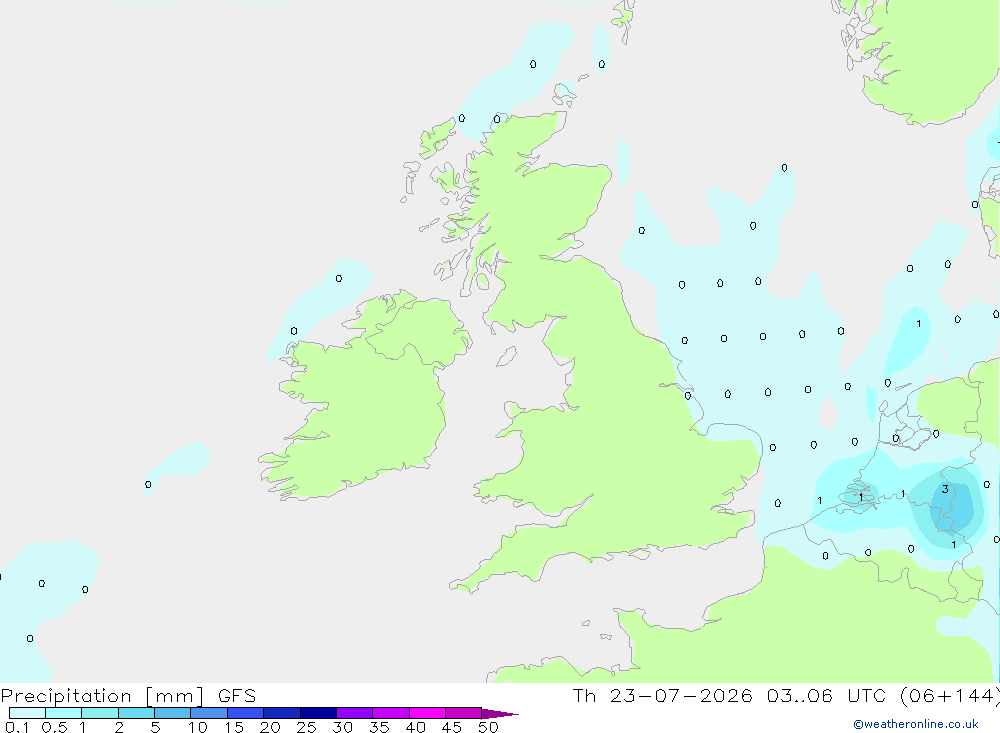
Task: Click the 'Th 23-07-2026' date text
Action: [662, 695]
